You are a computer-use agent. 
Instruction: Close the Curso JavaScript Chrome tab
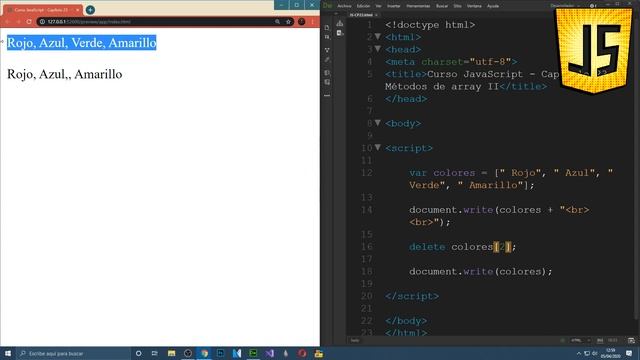coord(78,10)
